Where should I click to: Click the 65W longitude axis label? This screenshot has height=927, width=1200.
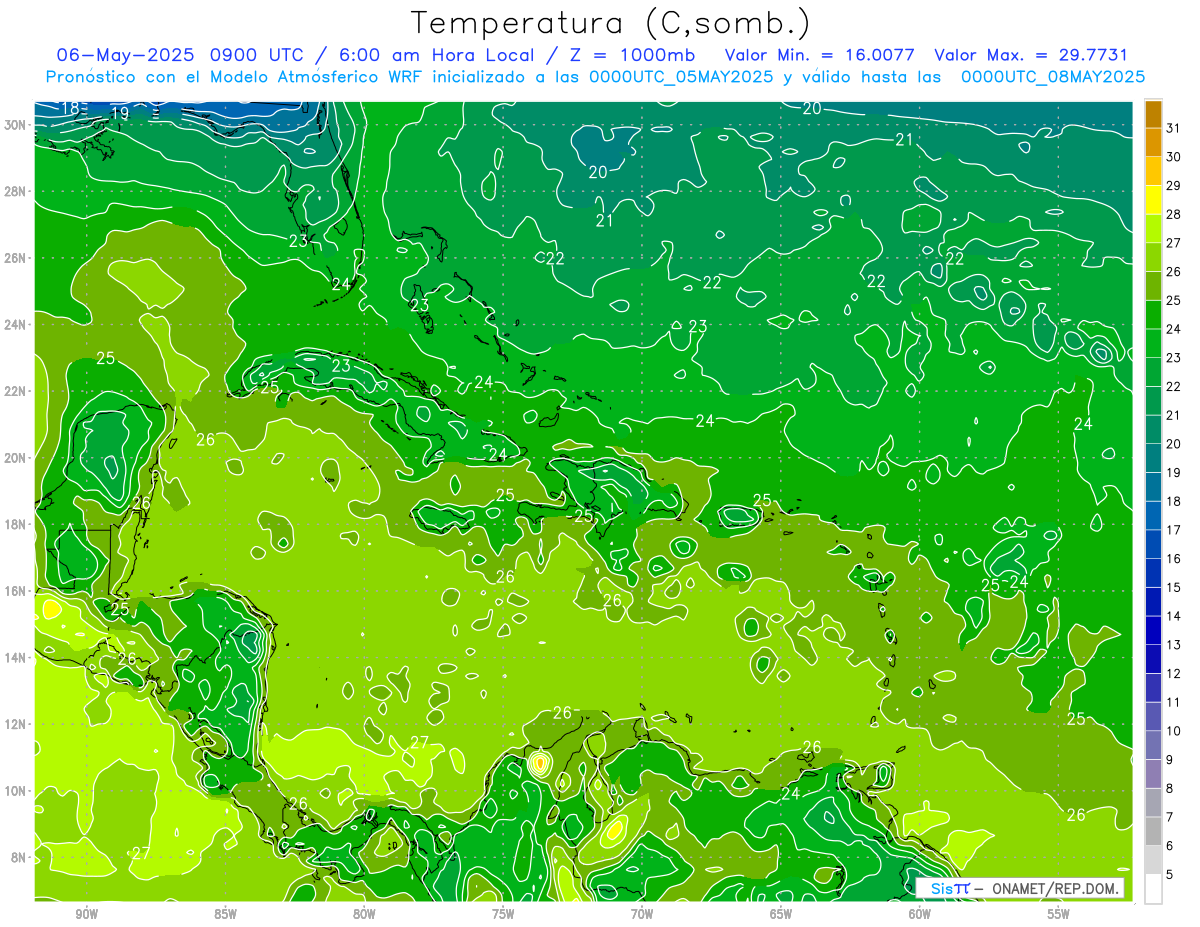pos(781,914)
